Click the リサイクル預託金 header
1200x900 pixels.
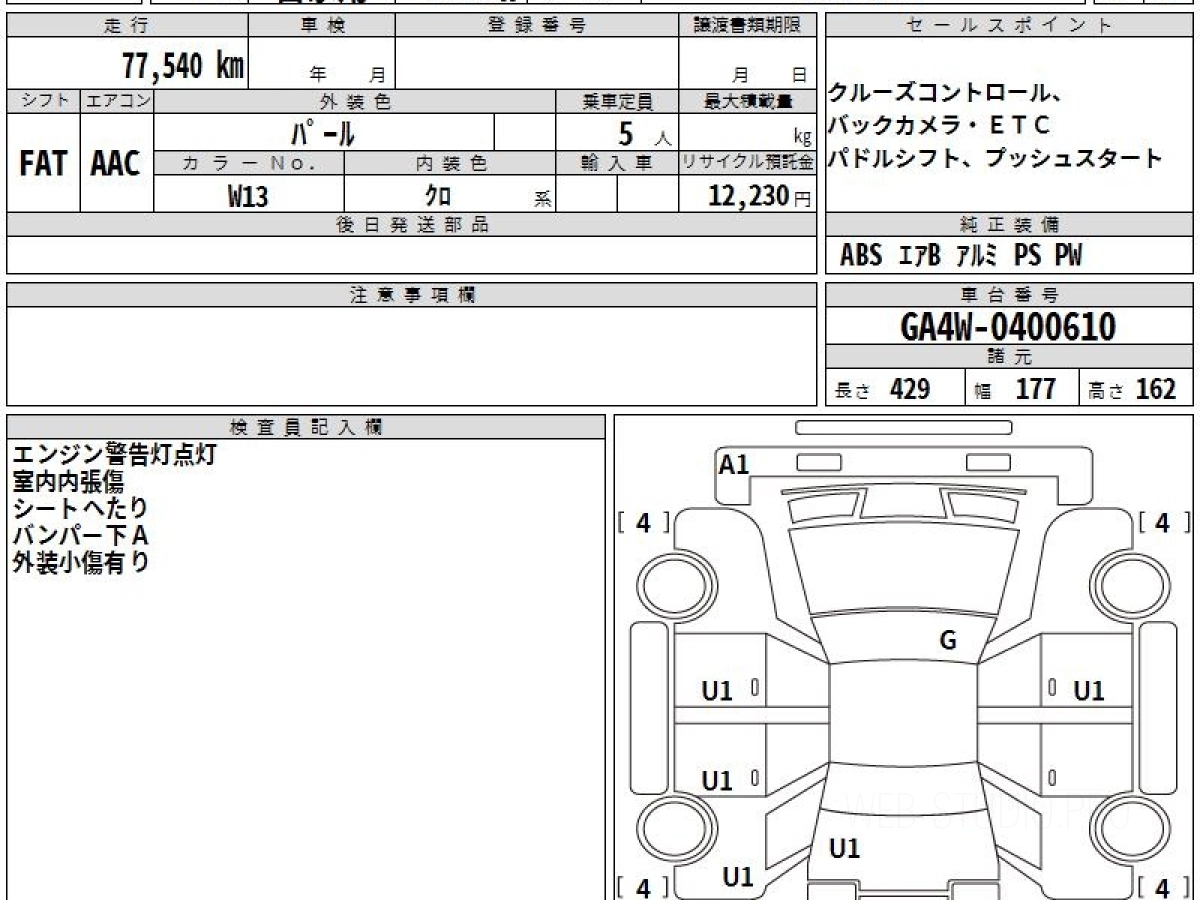pyautogui.click(x=748, y=163)
